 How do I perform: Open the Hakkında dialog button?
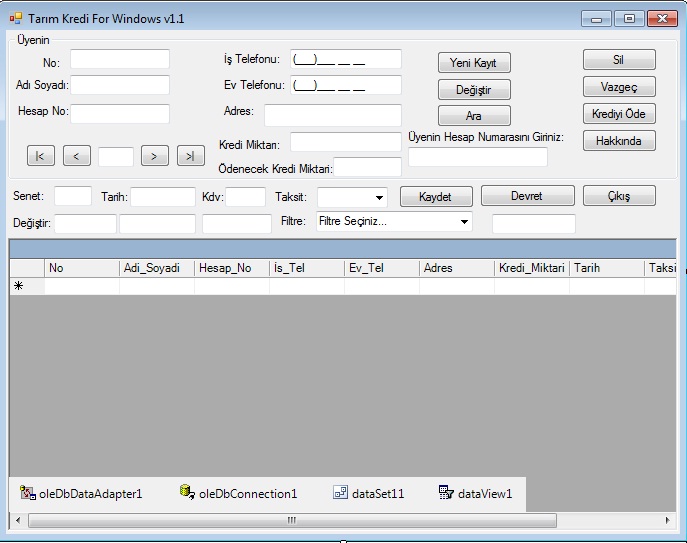point(619,141)
